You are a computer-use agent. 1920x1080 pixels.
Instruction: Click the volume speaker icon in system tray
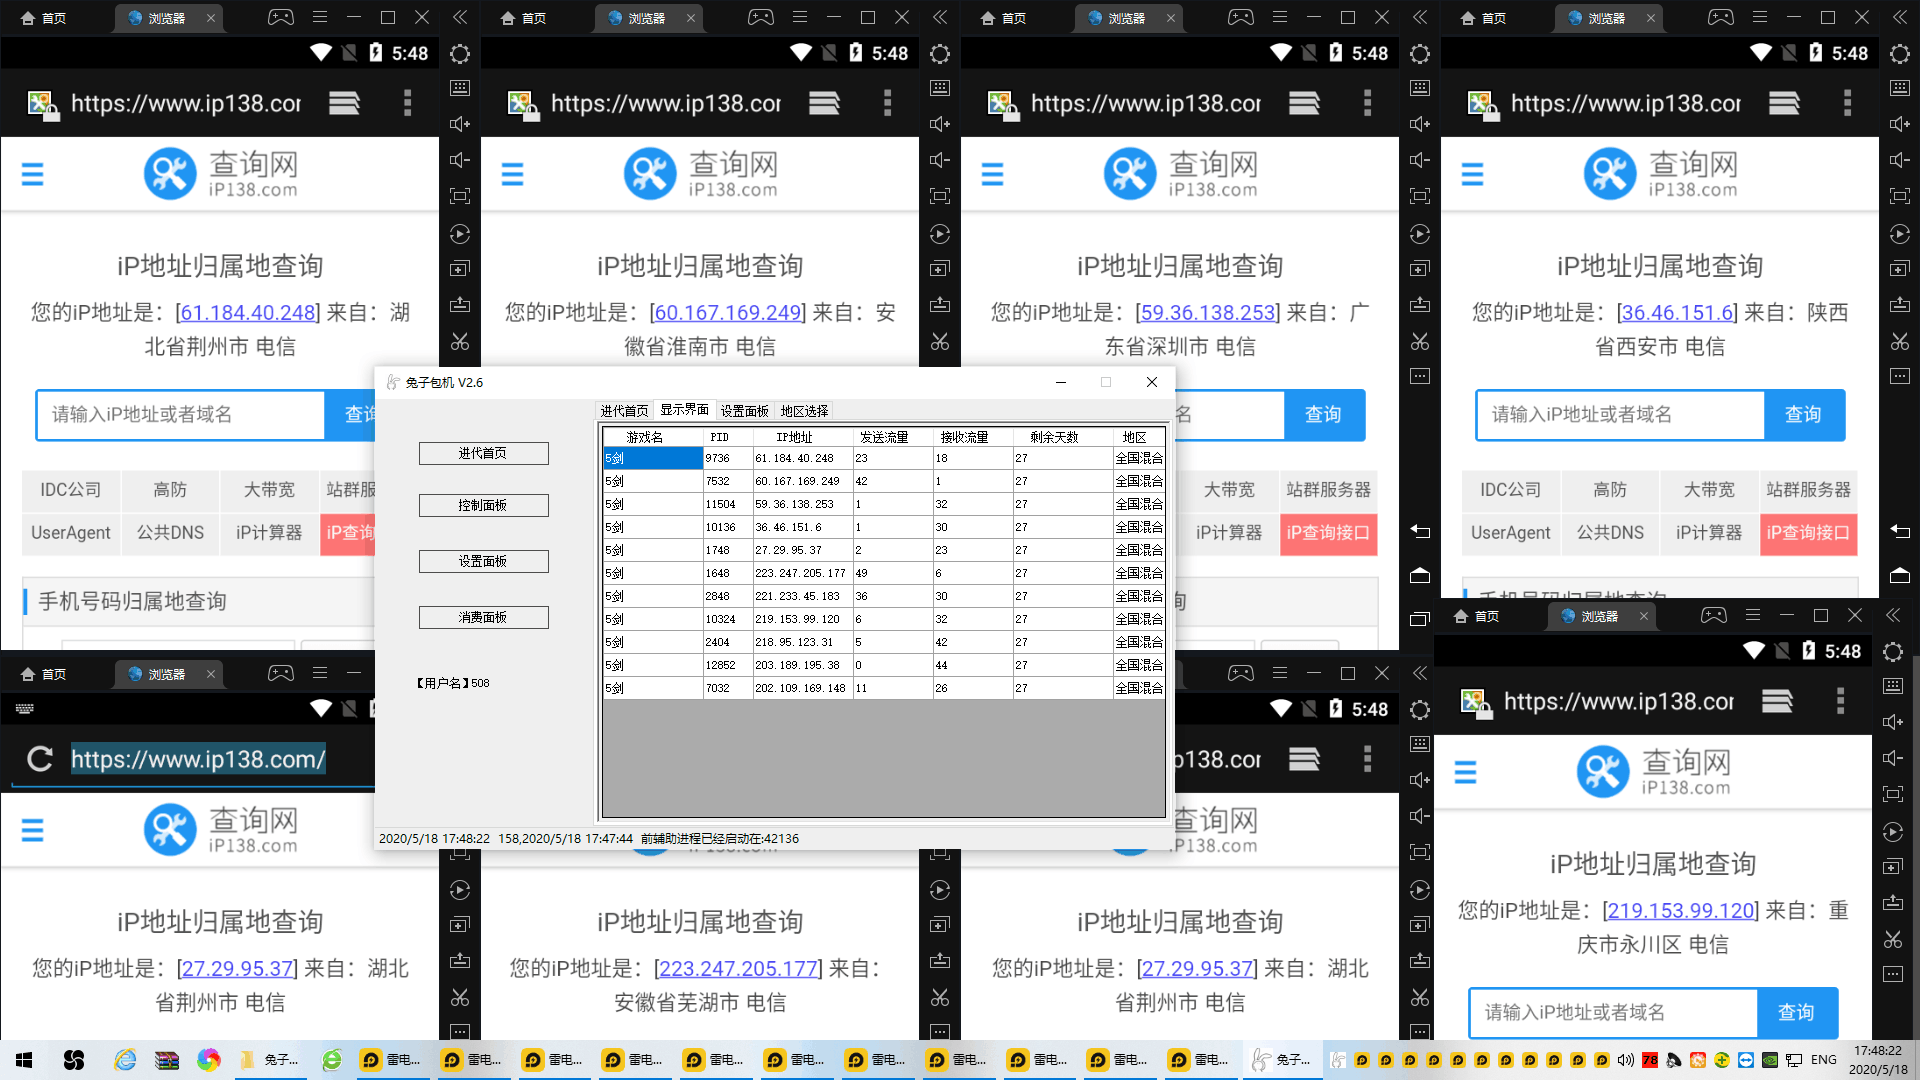(1625, 1060)
